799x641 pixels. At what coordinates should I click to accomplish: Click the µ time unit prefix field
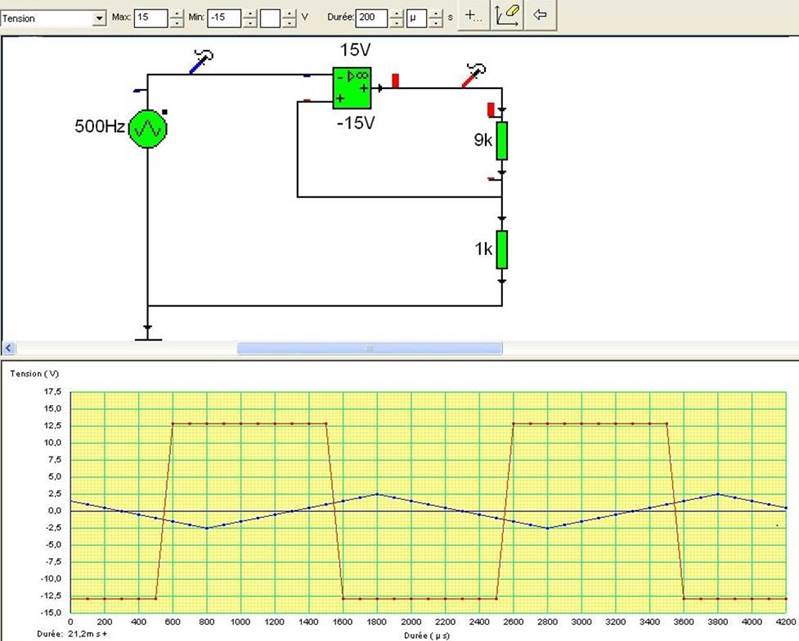point(416,18)
